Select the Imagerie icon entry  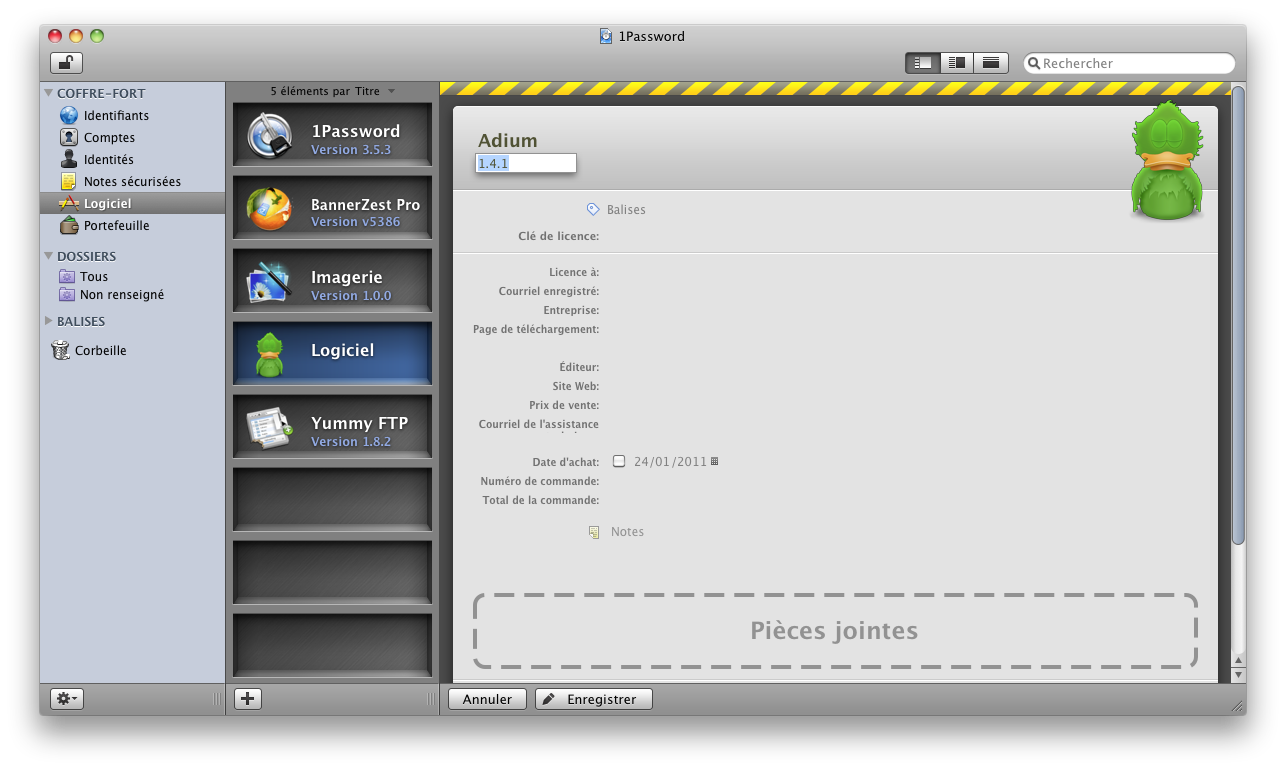coord(270,282)
